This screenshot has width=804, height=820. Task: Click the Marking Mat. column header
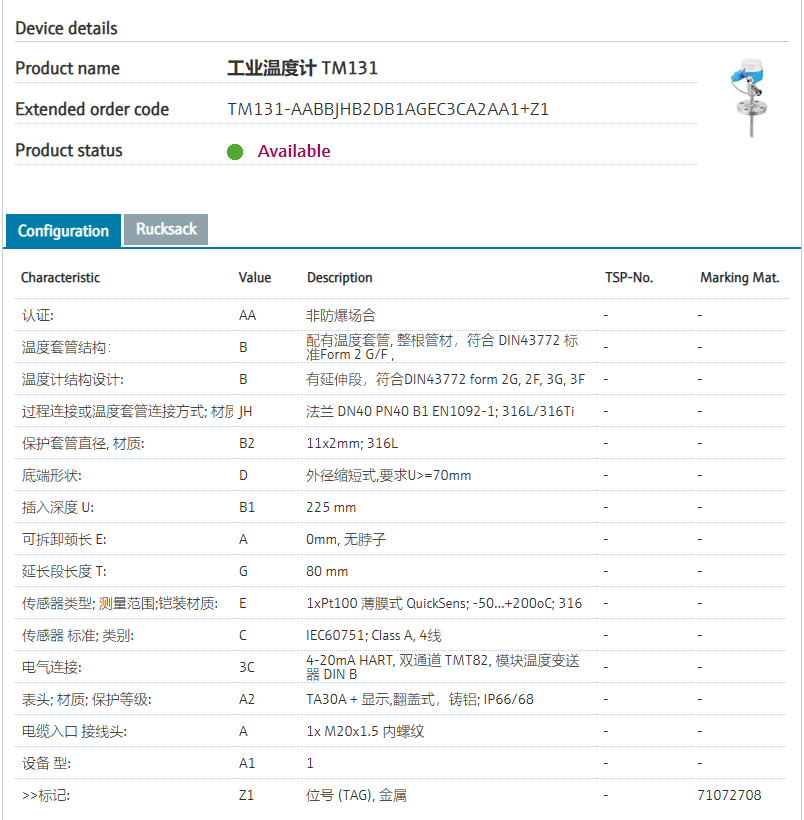pyautogui.click(x=739, y=277)
